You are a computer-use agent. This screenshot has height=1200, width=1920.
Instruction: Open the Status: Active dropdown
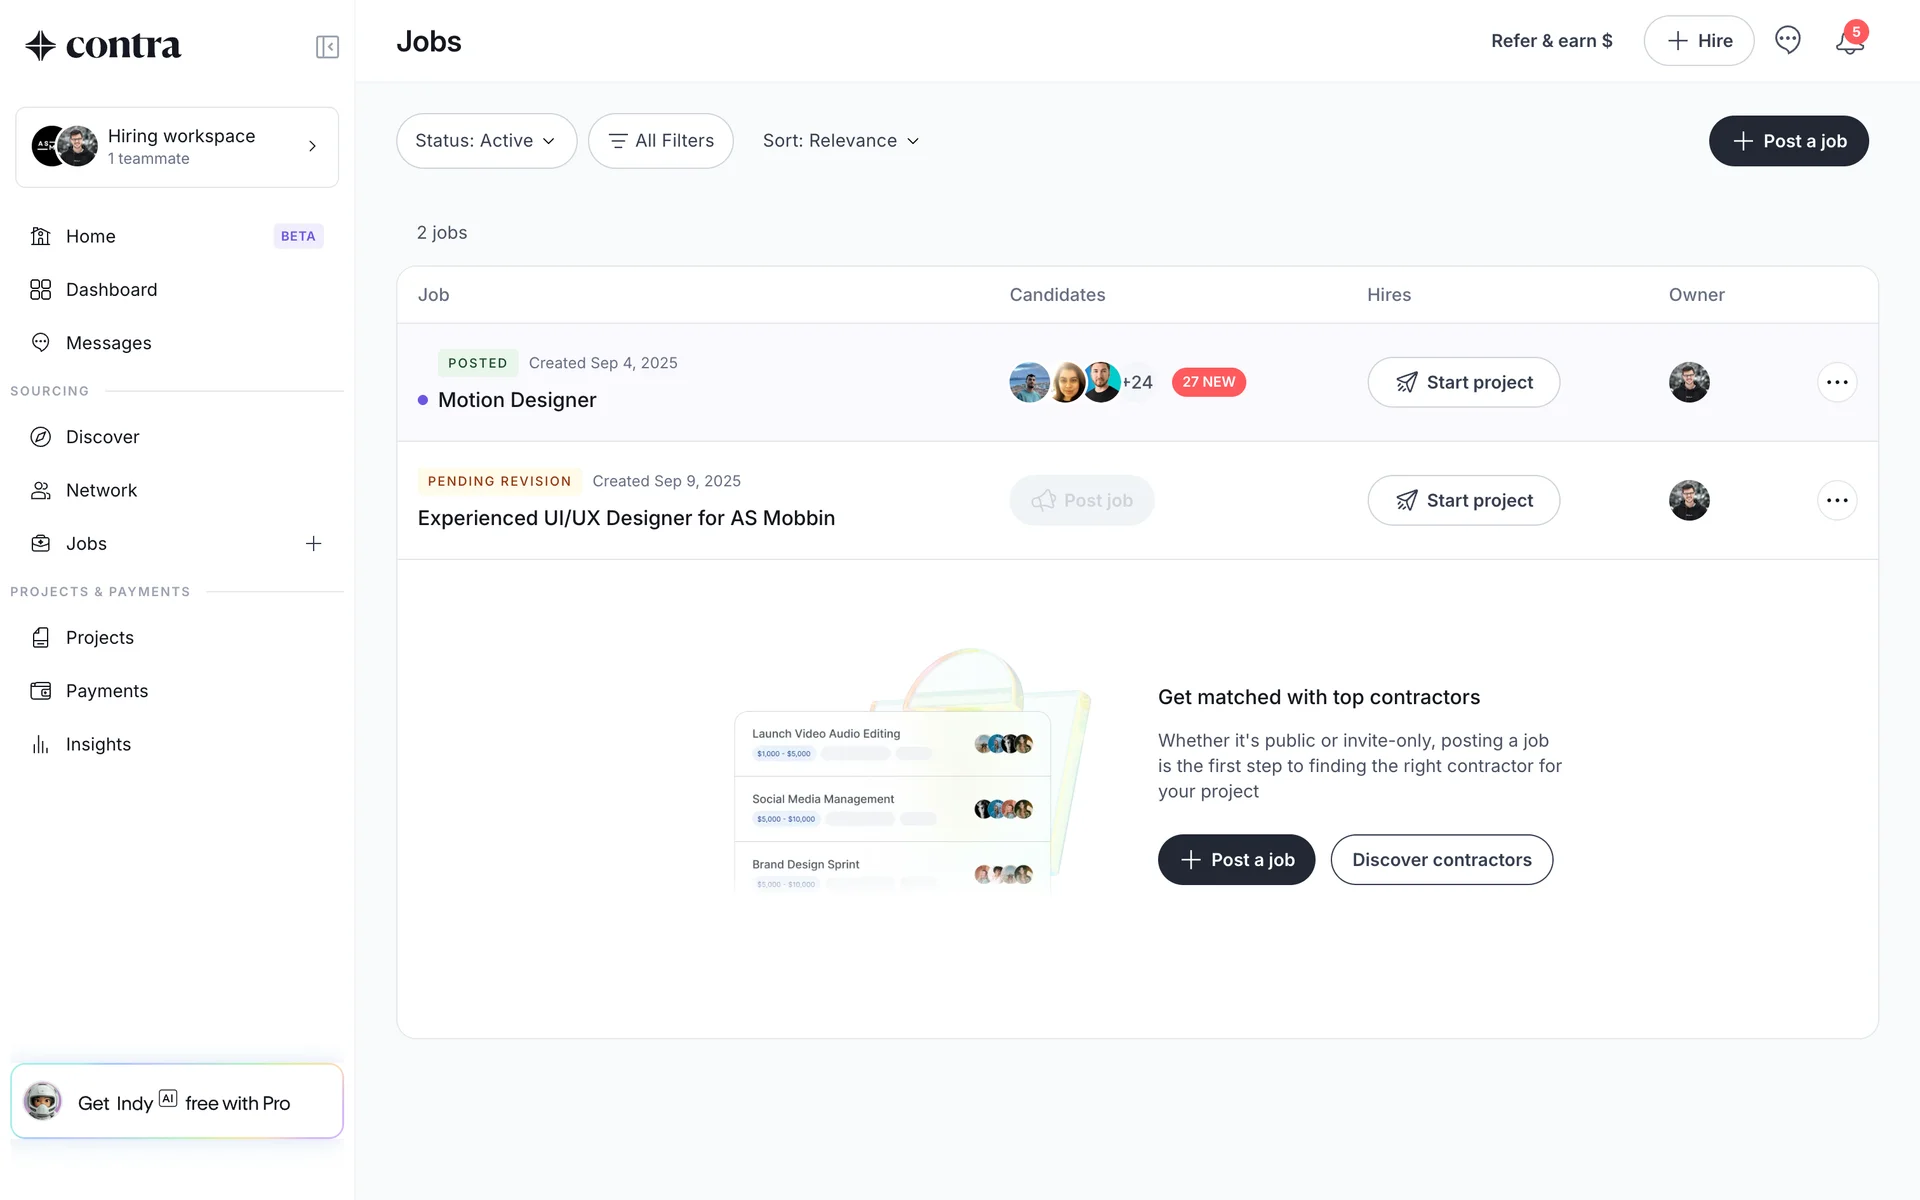point(486,141)
